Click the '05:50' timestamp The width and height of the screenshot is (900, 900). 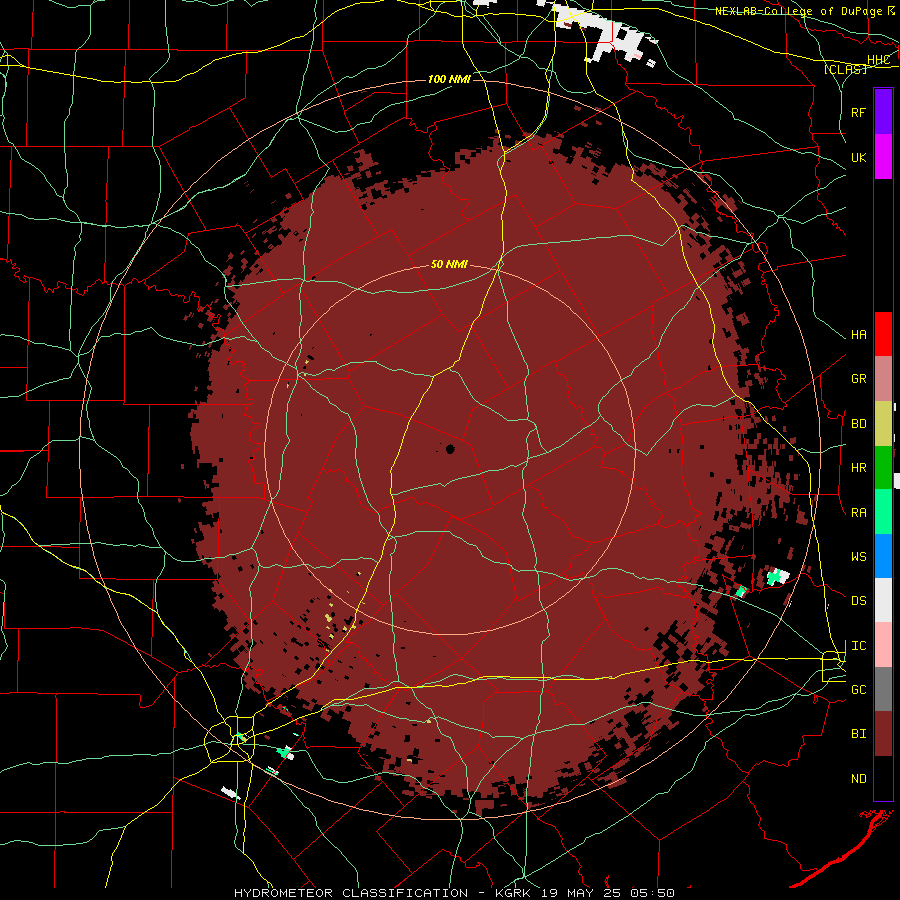[653, 893]
